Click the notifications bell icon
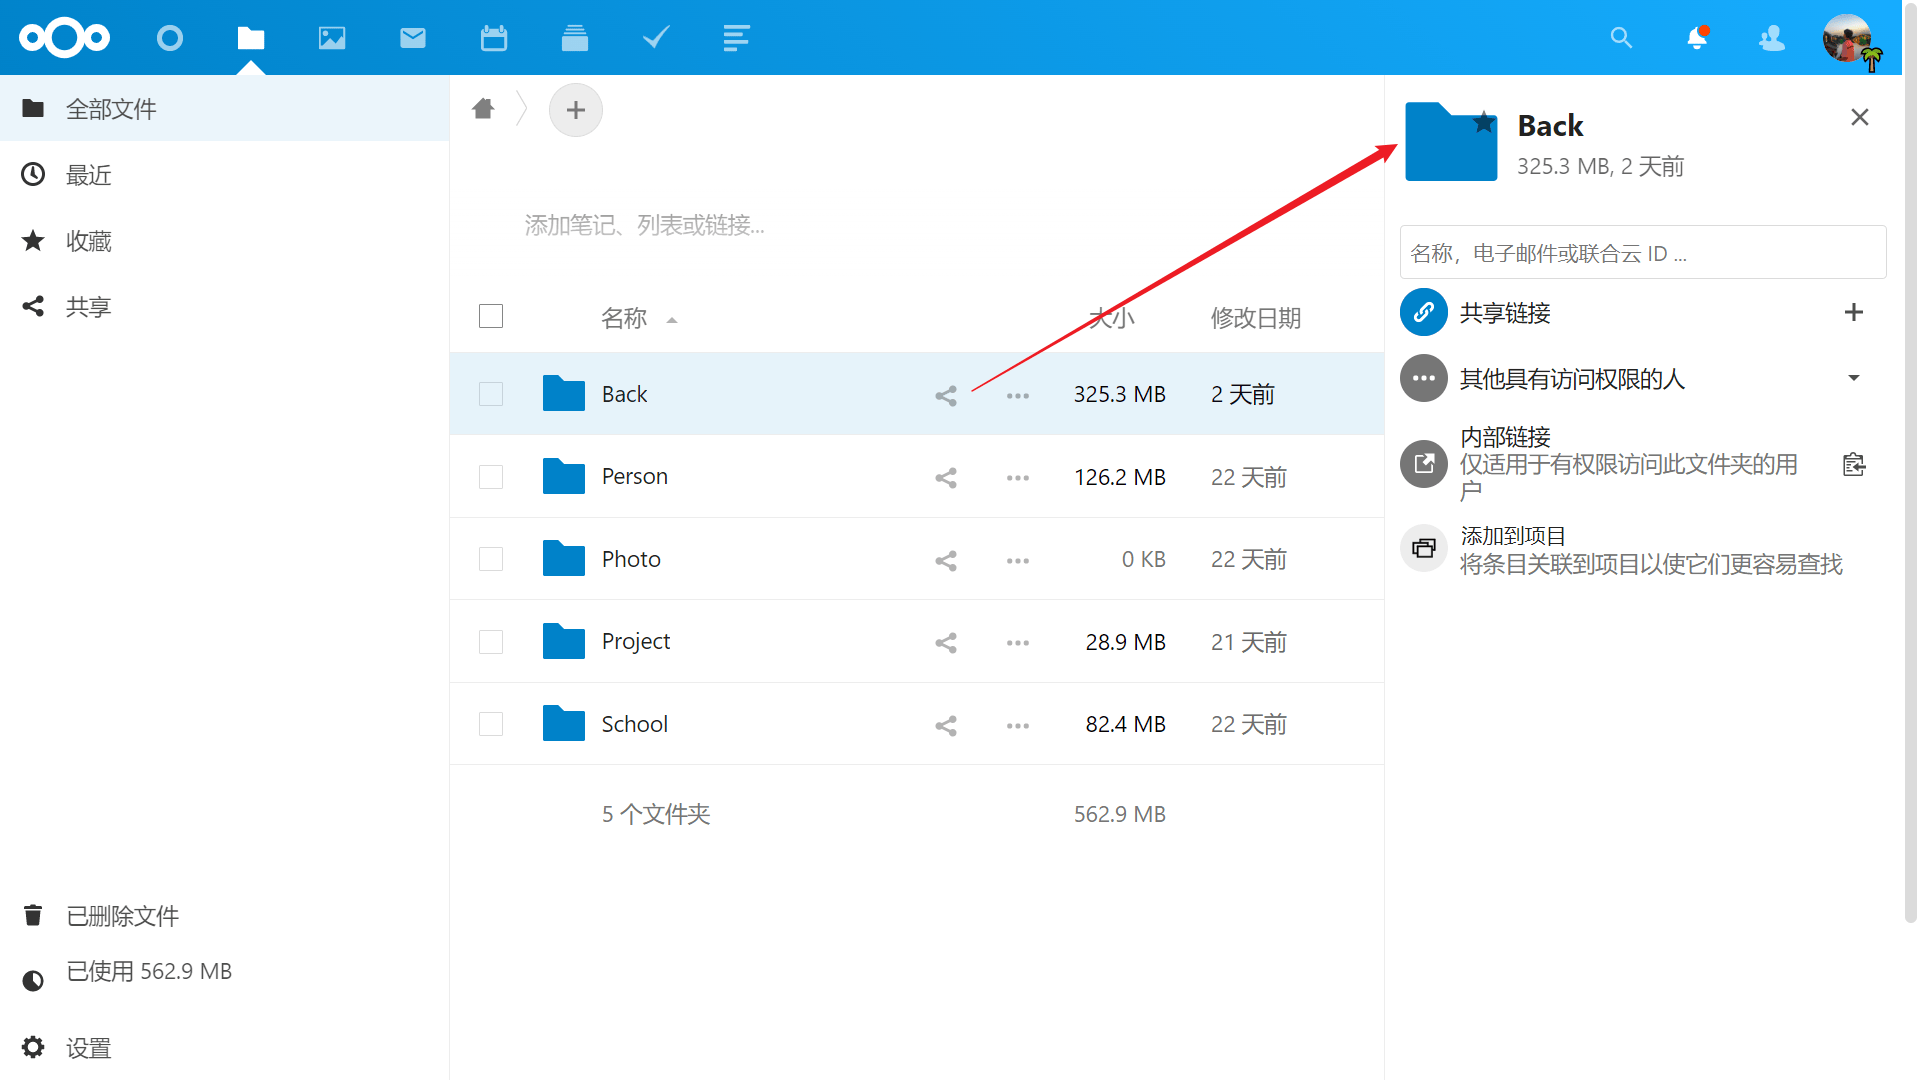Image resolution: width=1920 pixels, height=1080 pixels. coord(1697,38)
